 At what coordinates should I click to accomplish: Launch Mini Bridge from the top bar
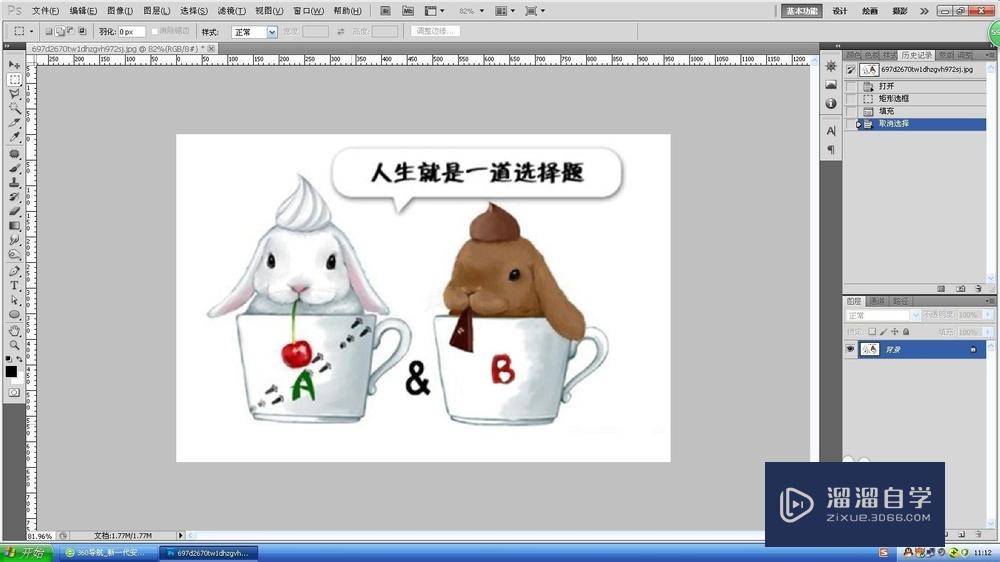tap(408, 11)
